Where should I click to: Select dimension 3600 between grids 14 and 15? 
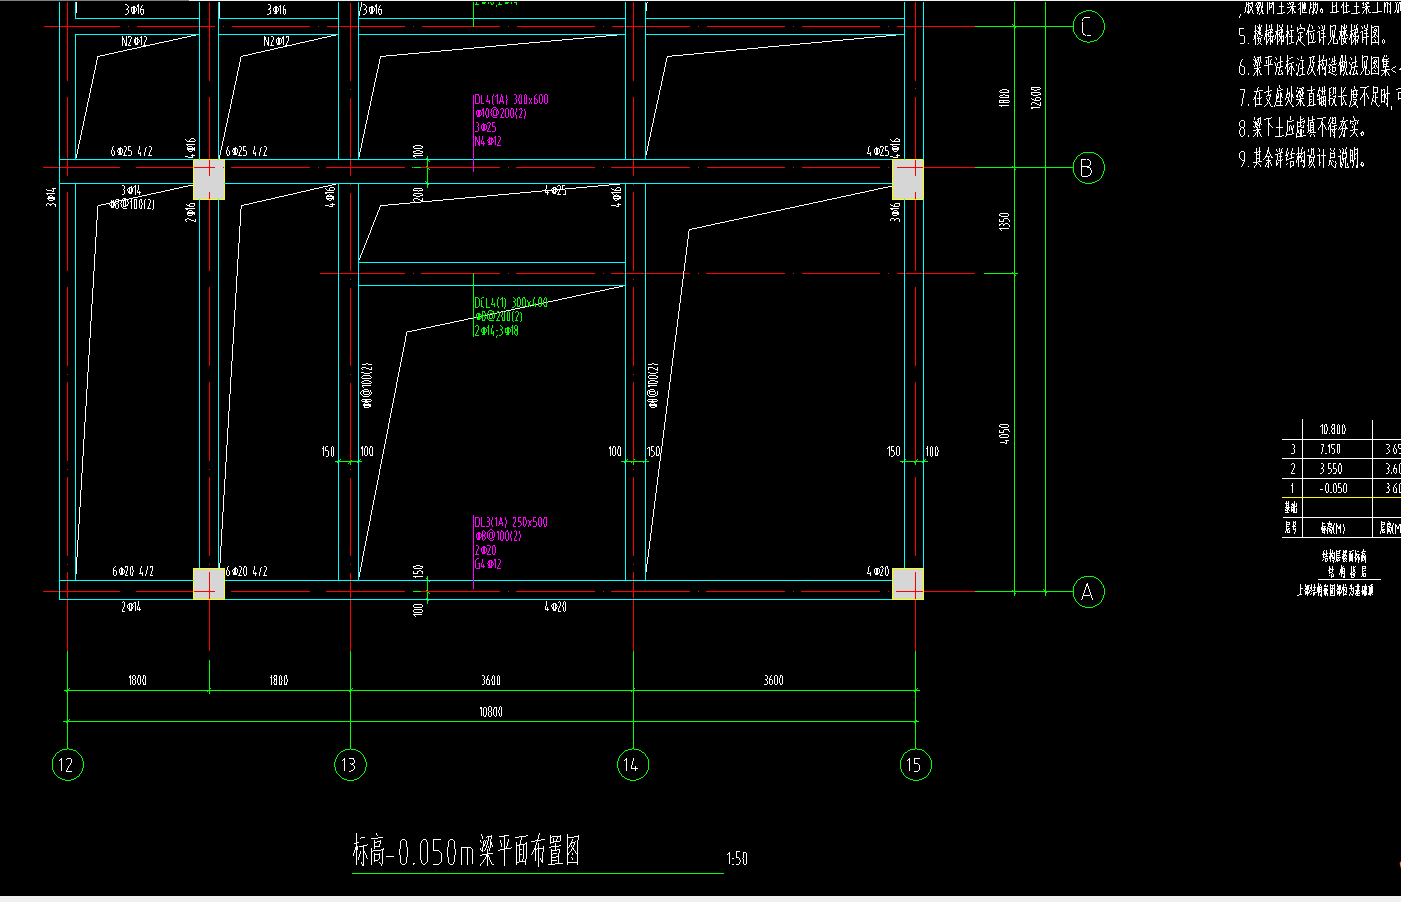774,680
